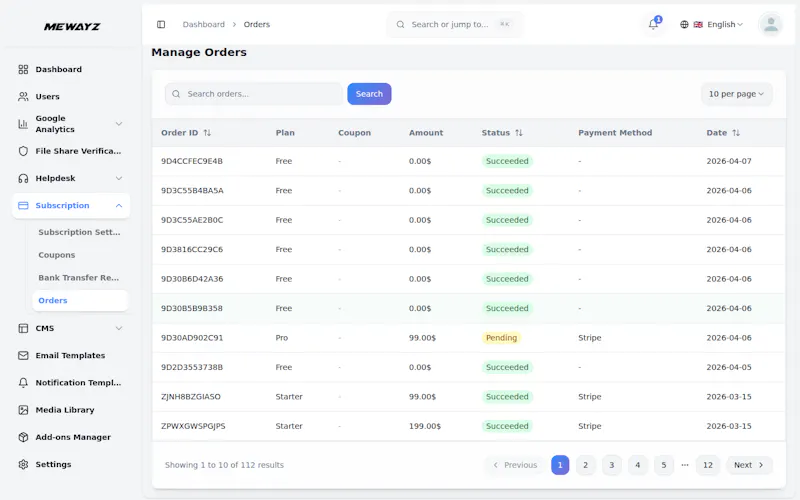Focus the Search orders input field

254,94
